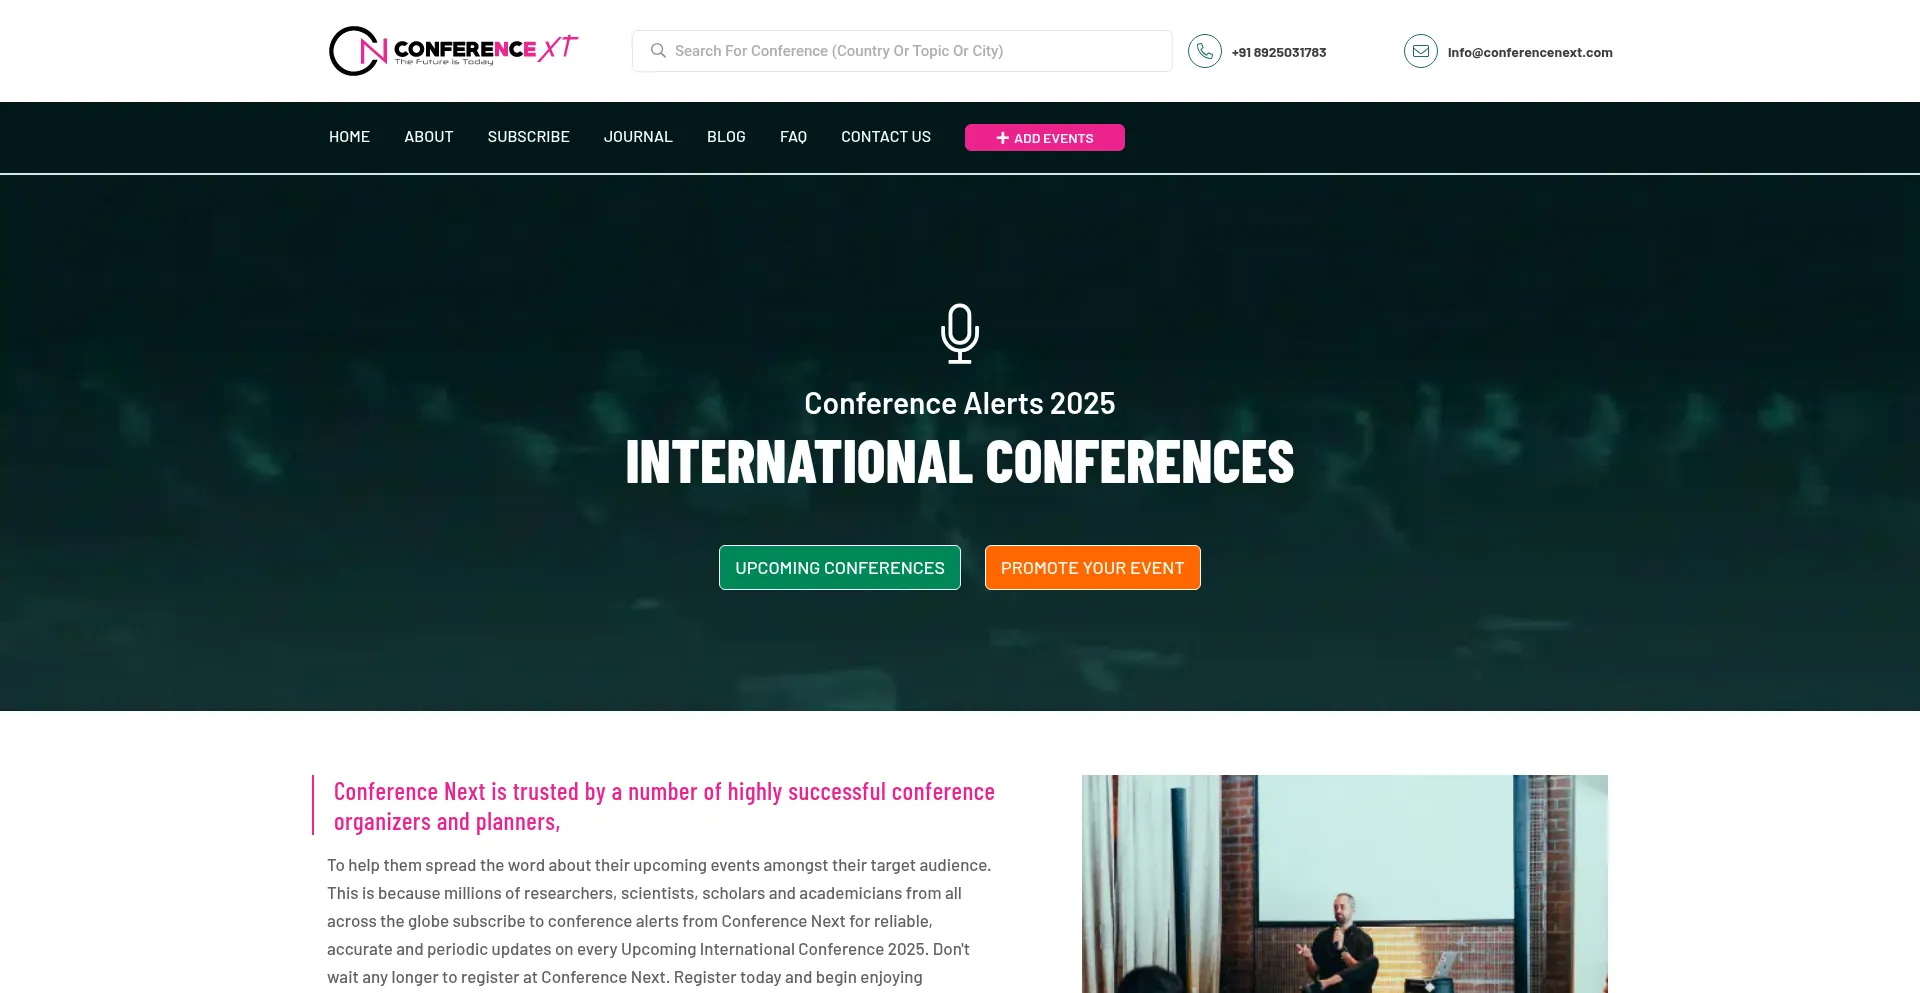The image size is (1920, 993).
Task: Go to the ABOUT page
Action: [429, 137]
